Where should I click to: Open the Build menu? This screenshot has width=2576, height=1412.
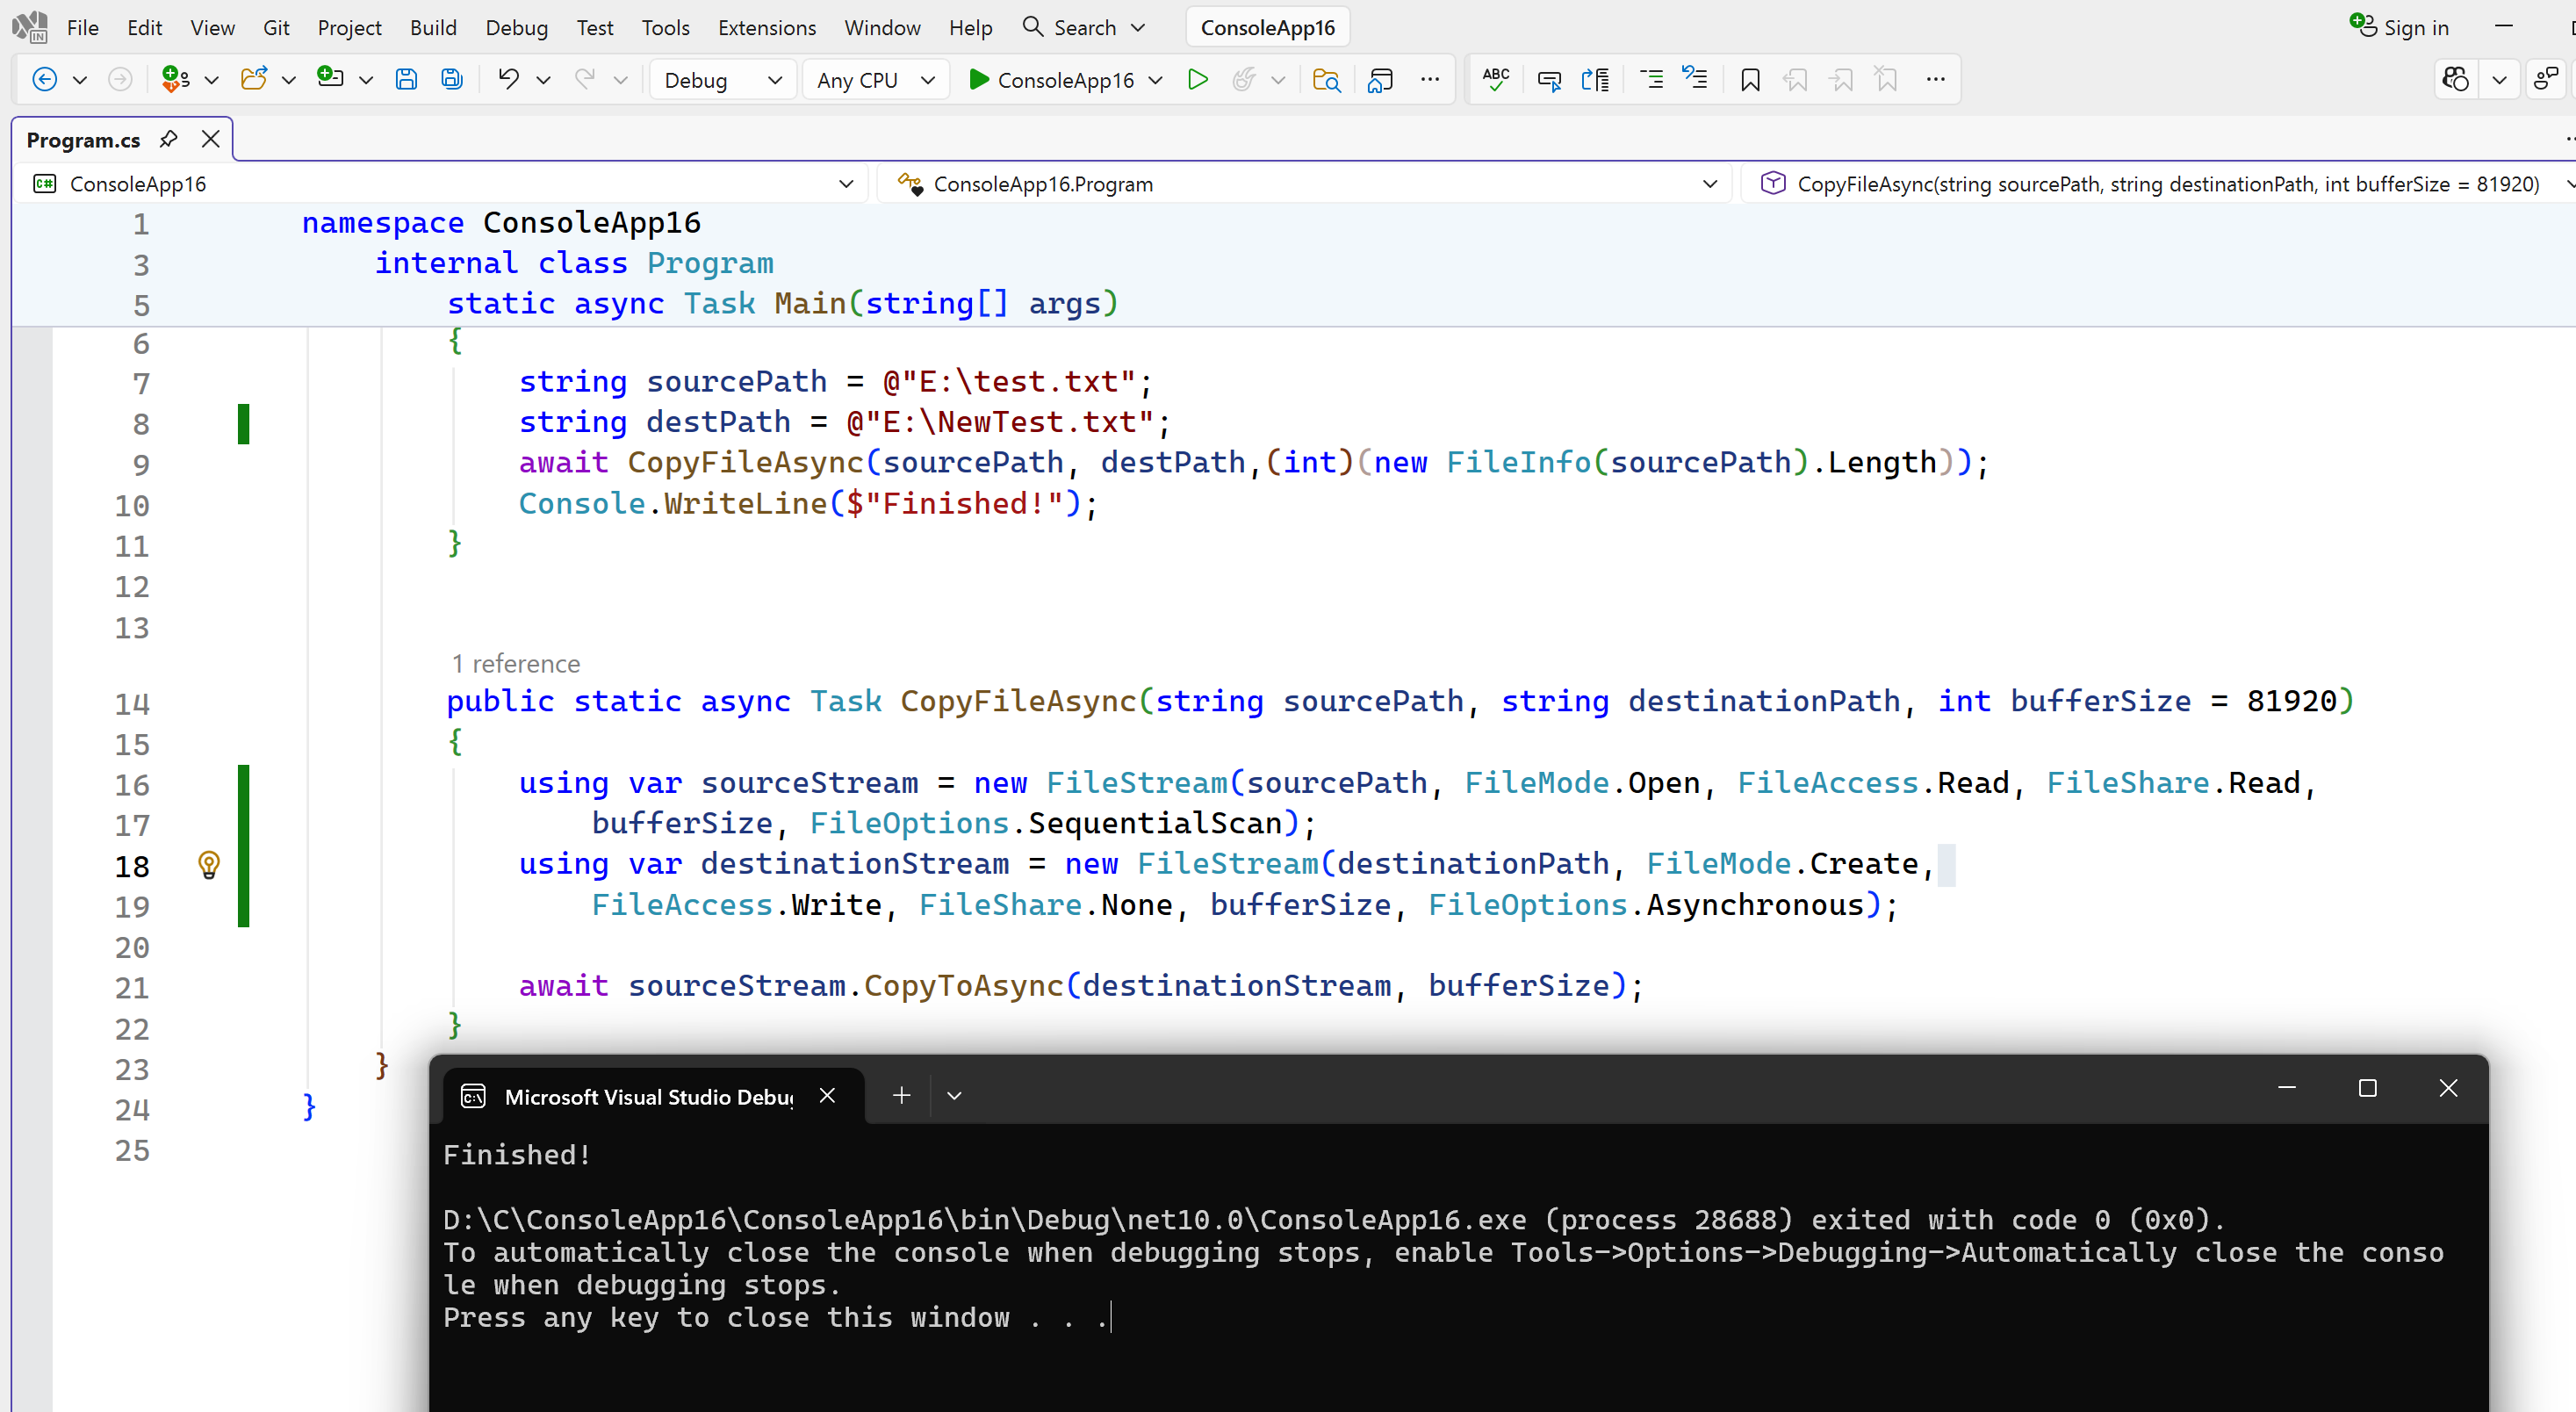coord(432,28)
